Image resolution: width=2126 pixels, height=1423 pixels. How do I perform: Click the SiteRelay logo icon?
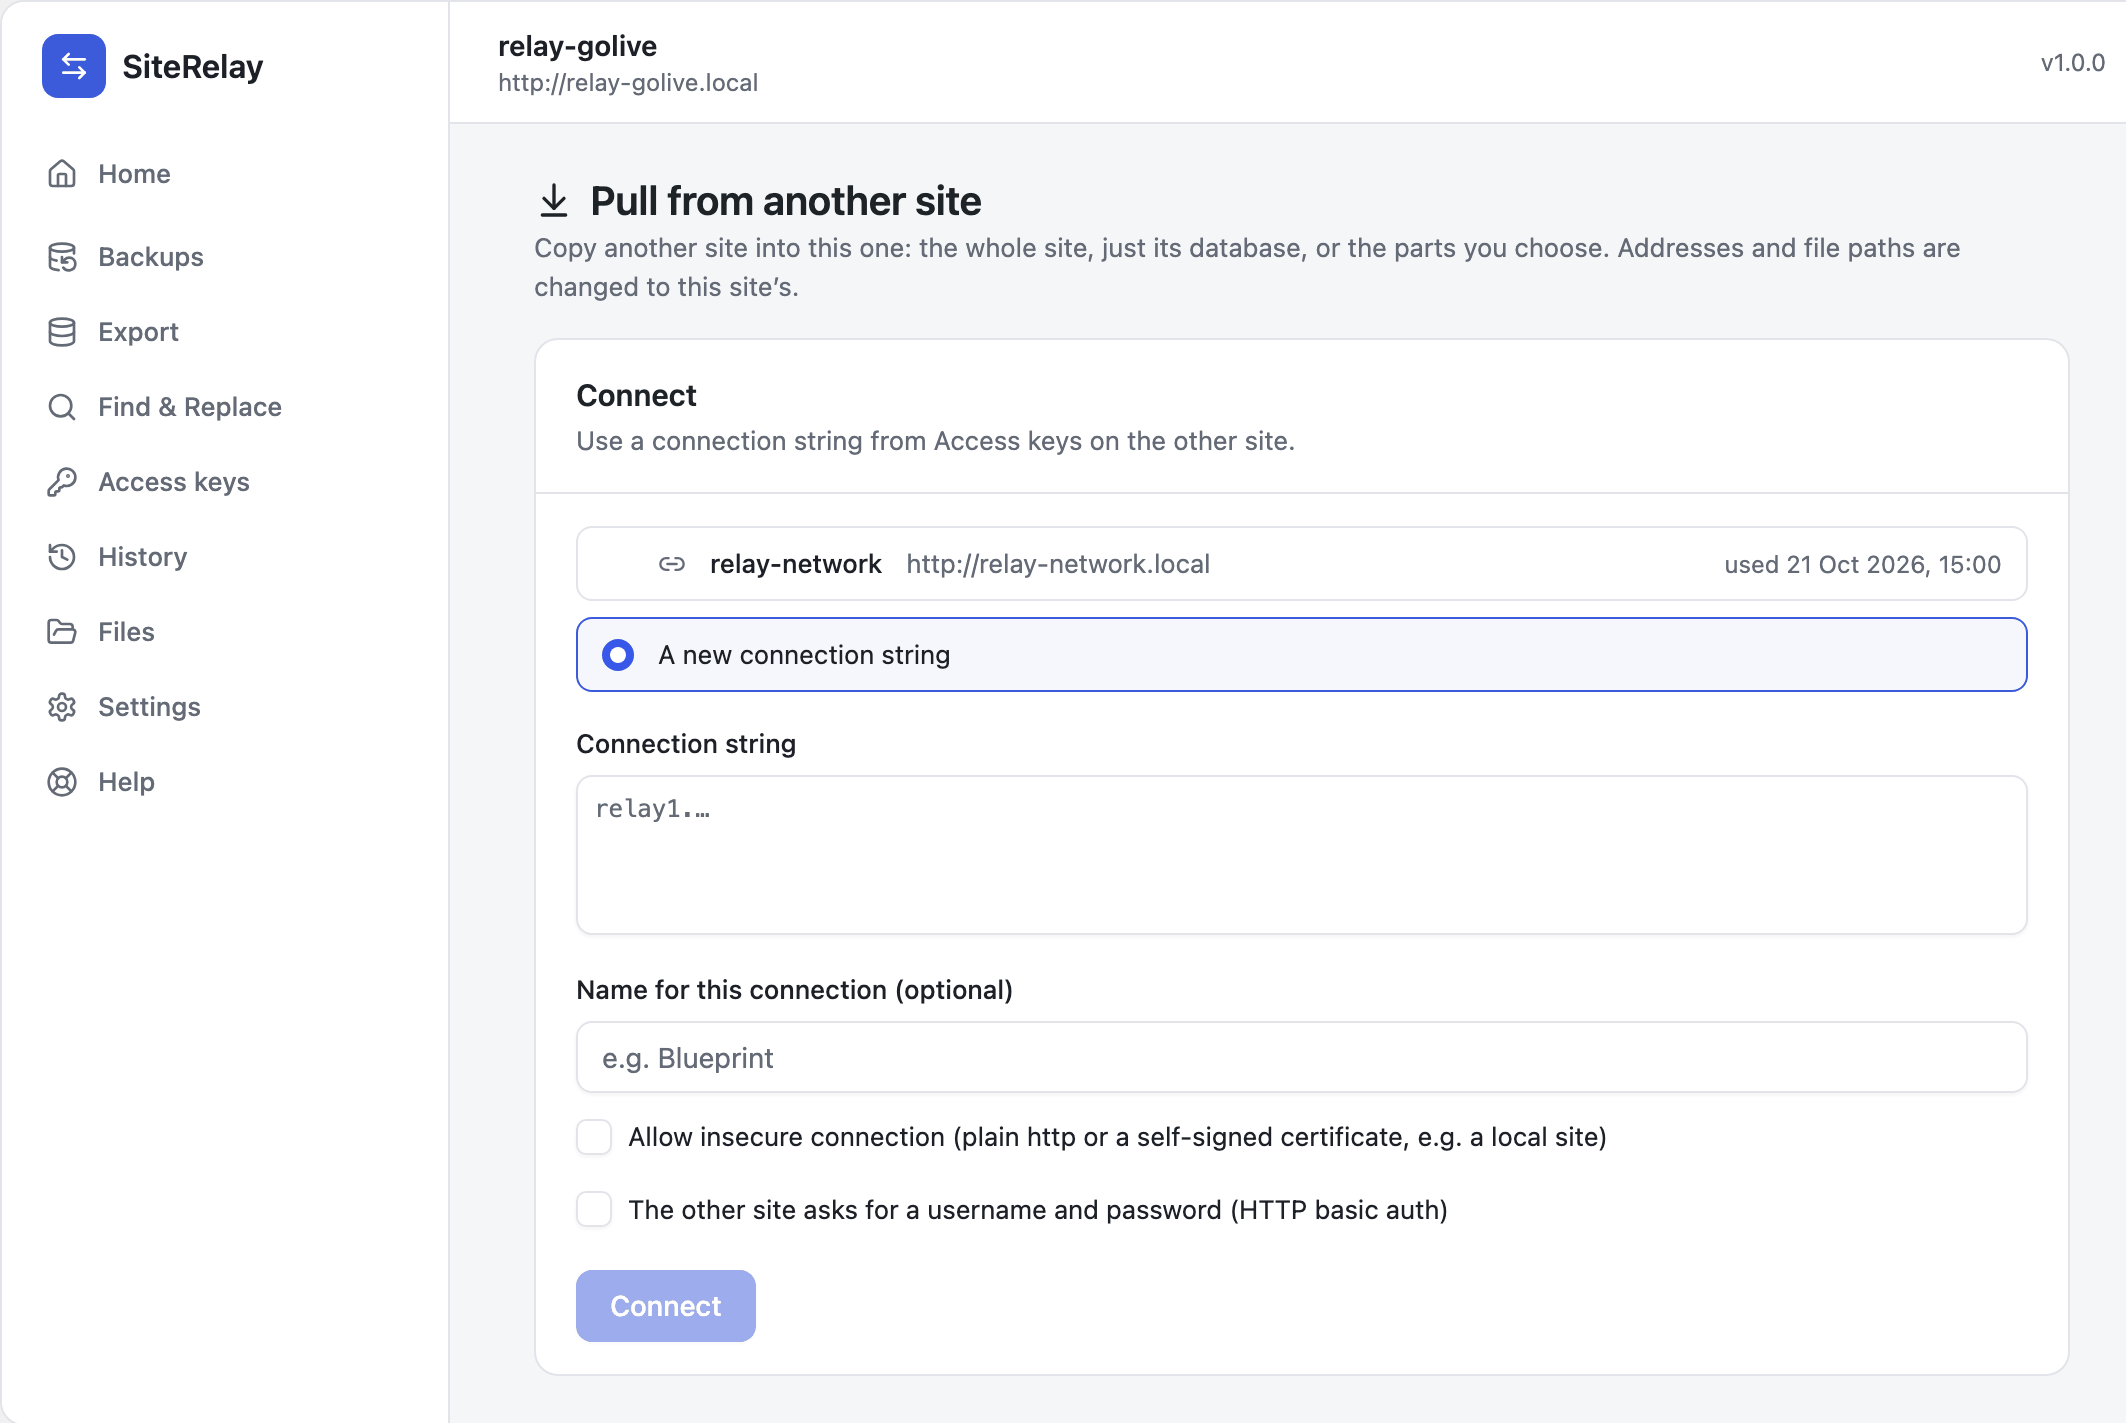pos(74,66)
